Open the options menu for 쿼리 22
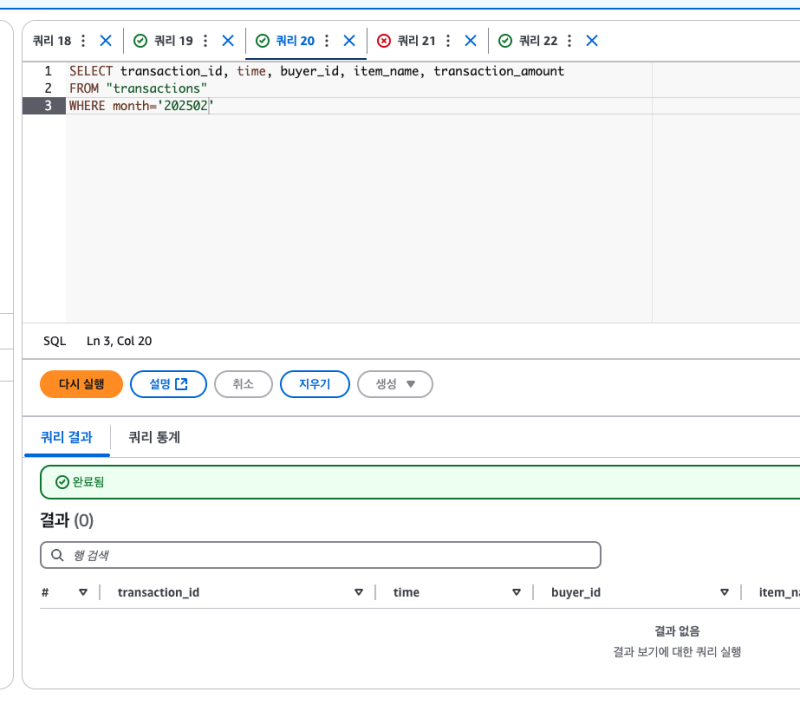 click(570, 41)
